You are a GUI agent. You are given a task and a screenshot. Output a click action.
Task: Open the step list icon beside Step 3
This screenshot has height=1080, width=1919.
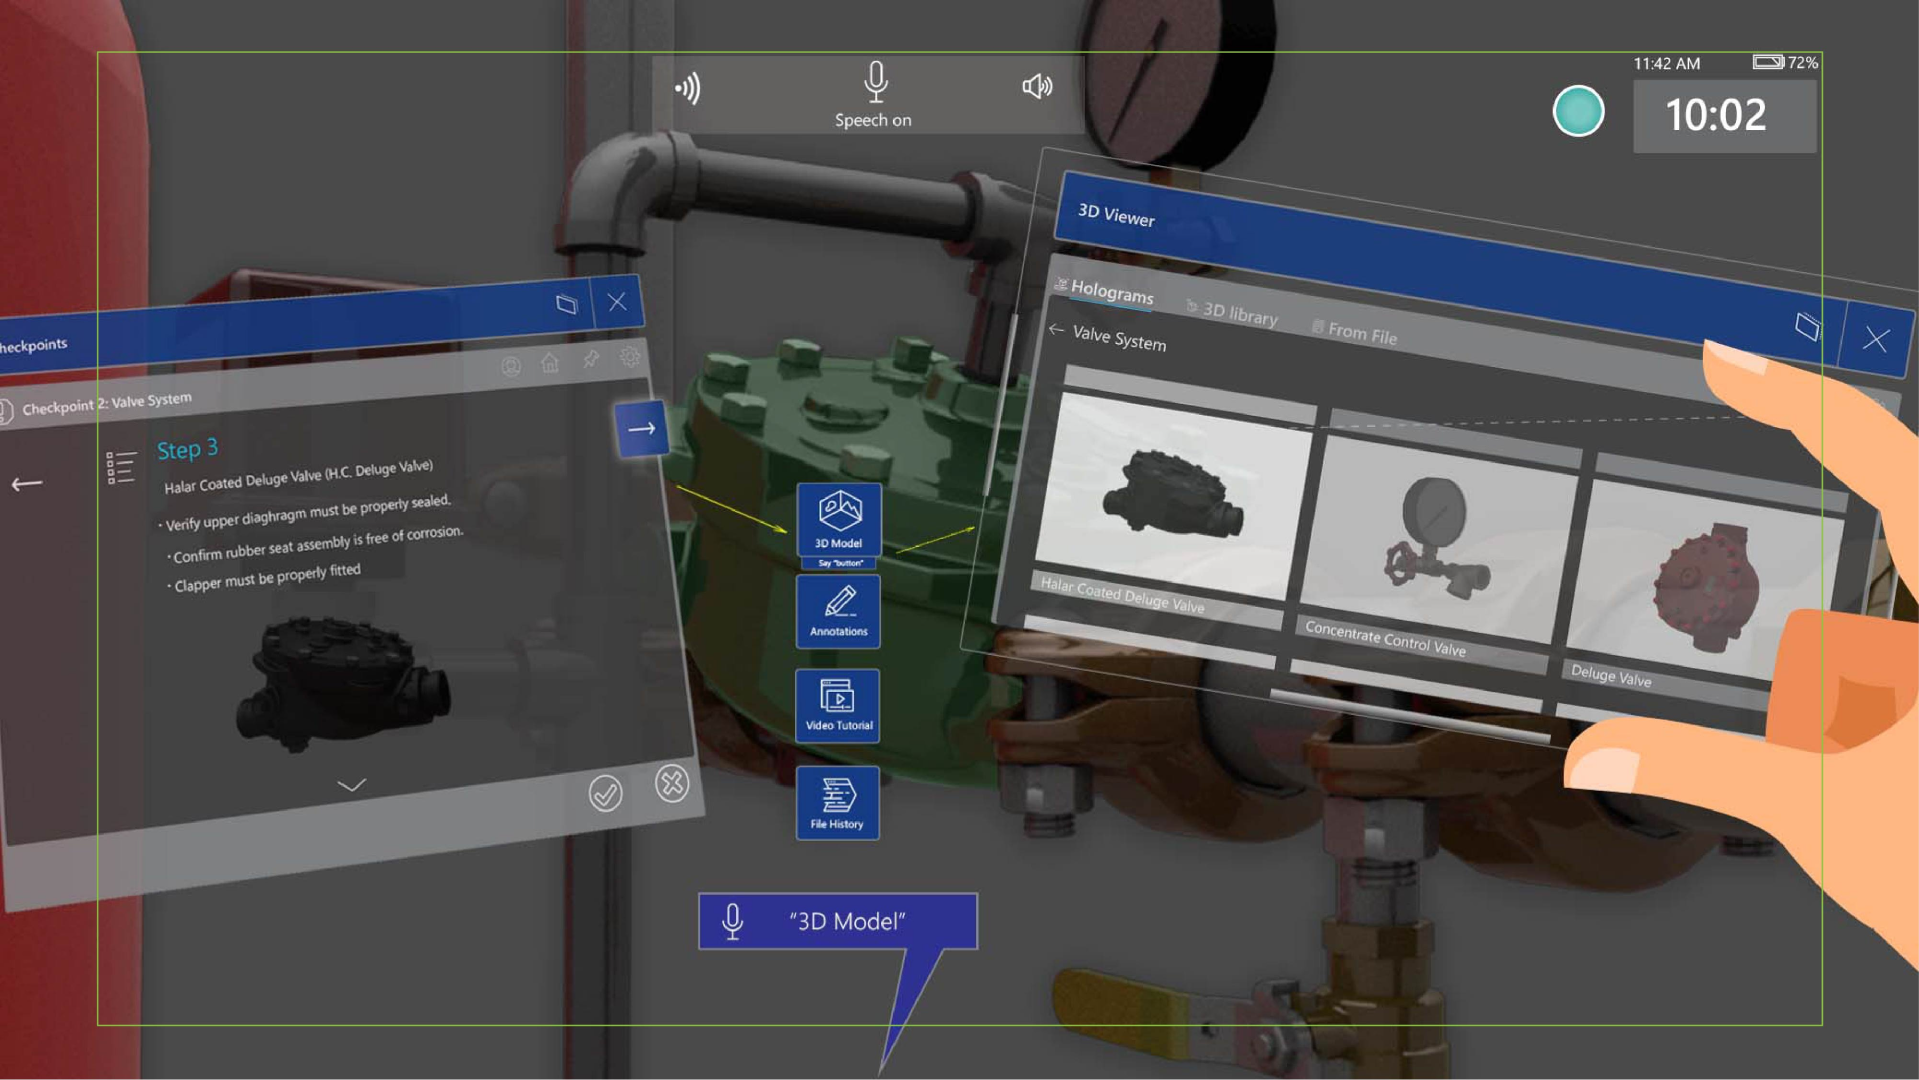point(121,467)
